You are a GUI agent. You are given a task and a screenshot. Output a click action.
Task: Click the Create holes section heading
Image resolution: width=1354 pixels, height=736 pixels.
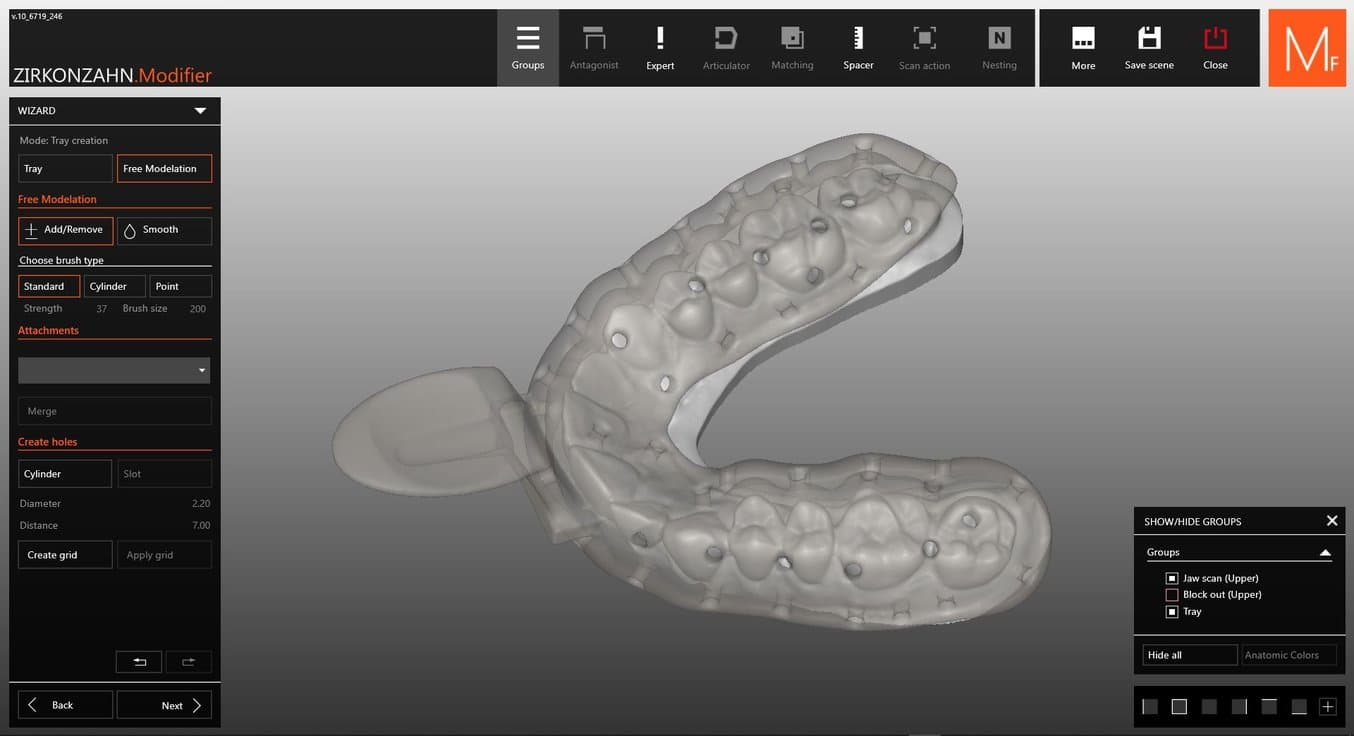(x=47, y=442)
